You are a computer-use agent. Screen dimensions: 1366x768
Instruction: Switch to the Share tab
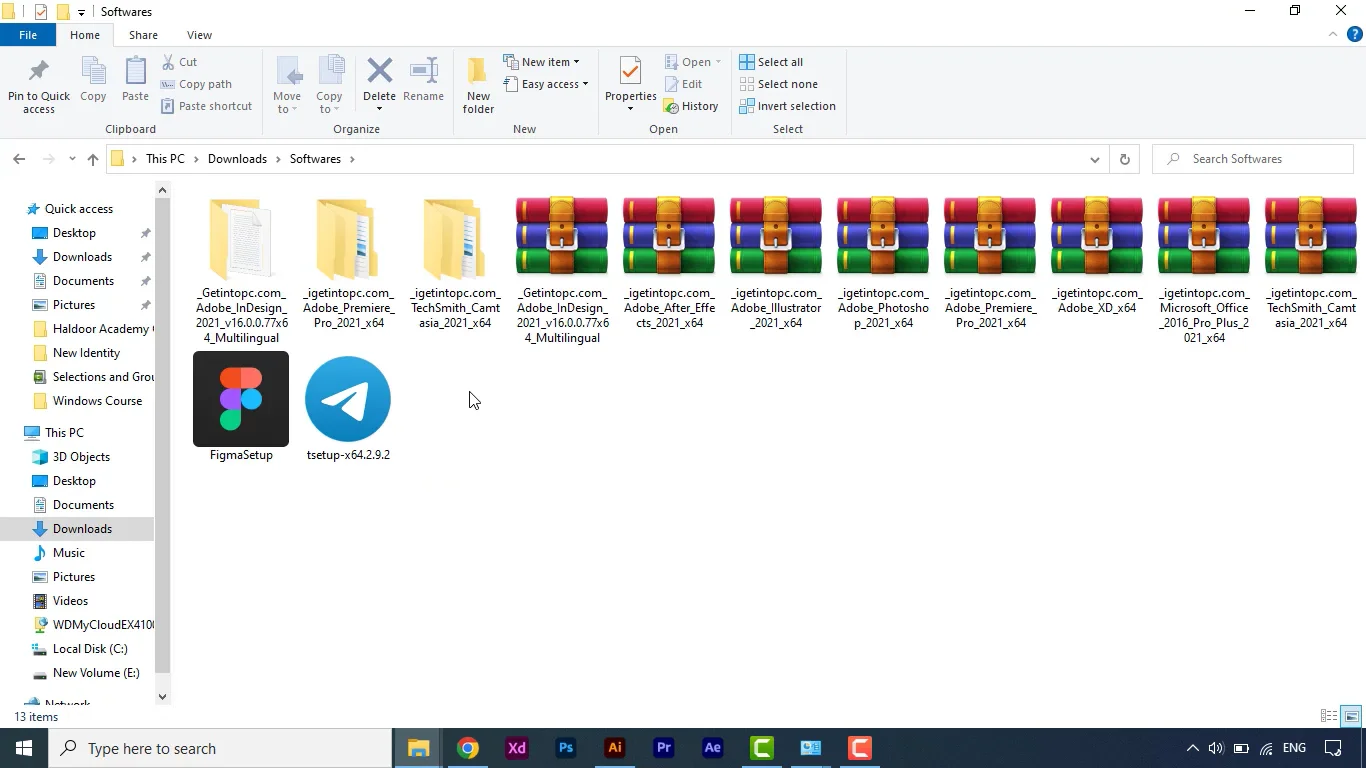tap(143, 35)
